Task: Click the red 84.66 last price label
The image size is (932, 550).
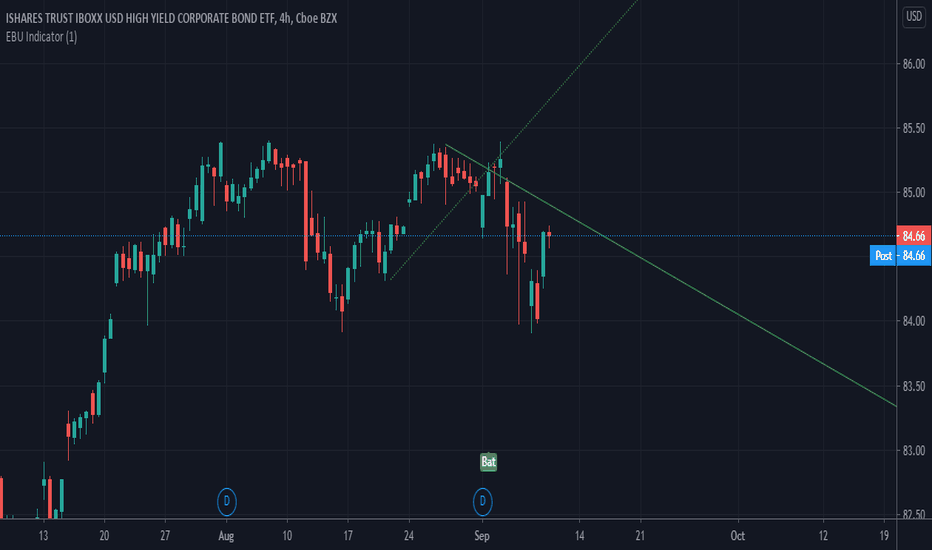Action: click(914, 236)
